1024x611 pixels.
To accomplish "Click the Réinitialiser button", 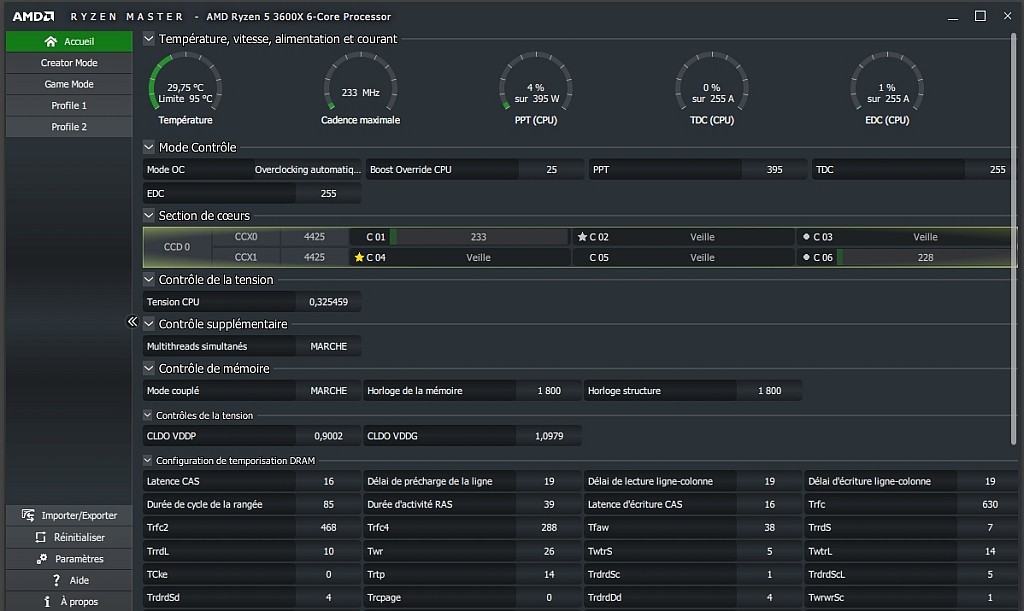I will point(69,537).
